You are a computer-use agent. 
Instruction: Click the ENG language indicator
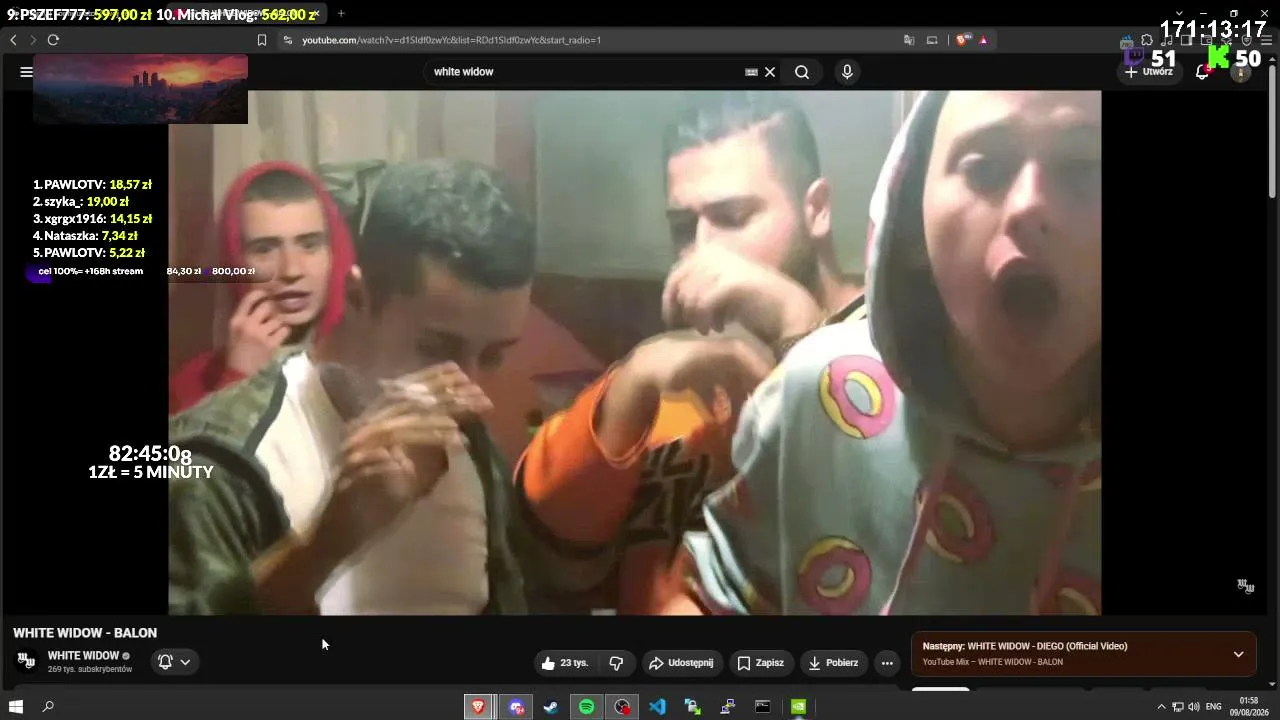[1214, 707]
